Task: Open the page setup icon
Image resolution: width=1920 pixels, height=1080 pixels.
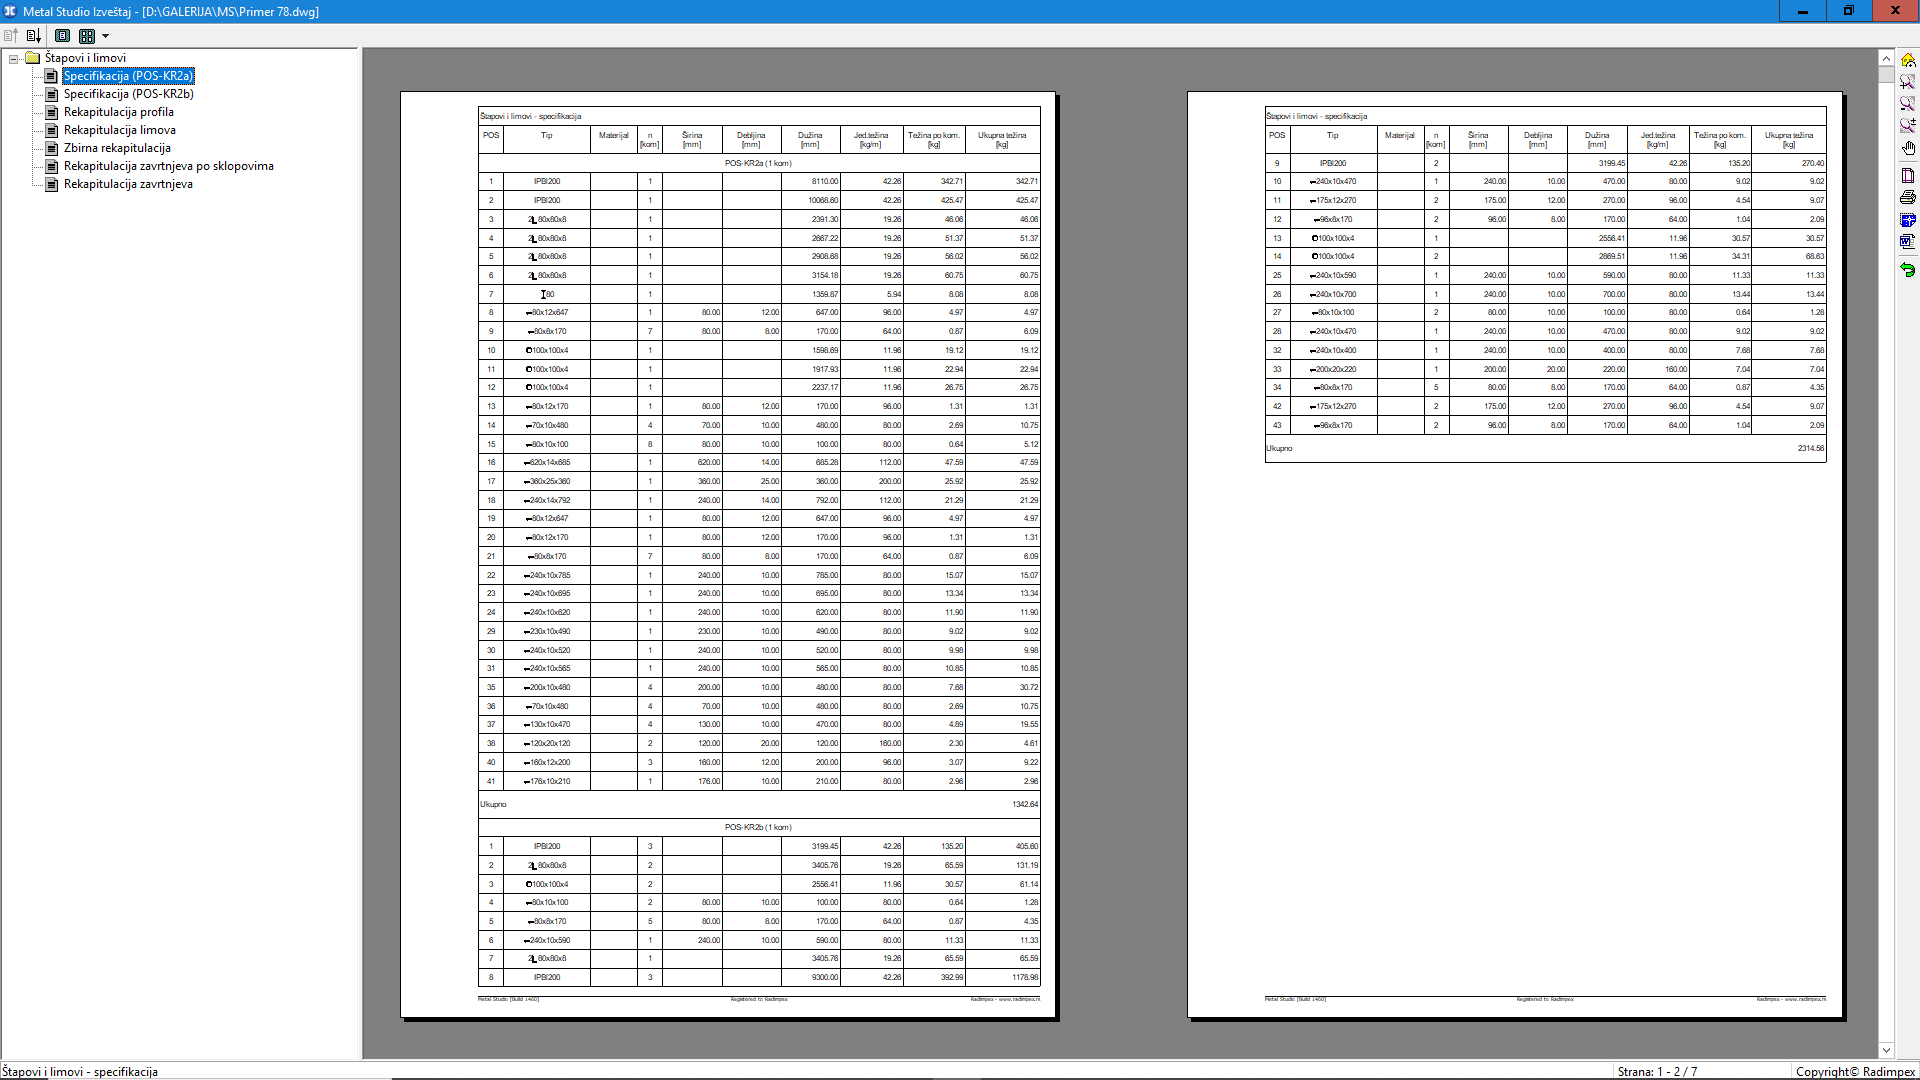Action: (x=1908, y=176)
